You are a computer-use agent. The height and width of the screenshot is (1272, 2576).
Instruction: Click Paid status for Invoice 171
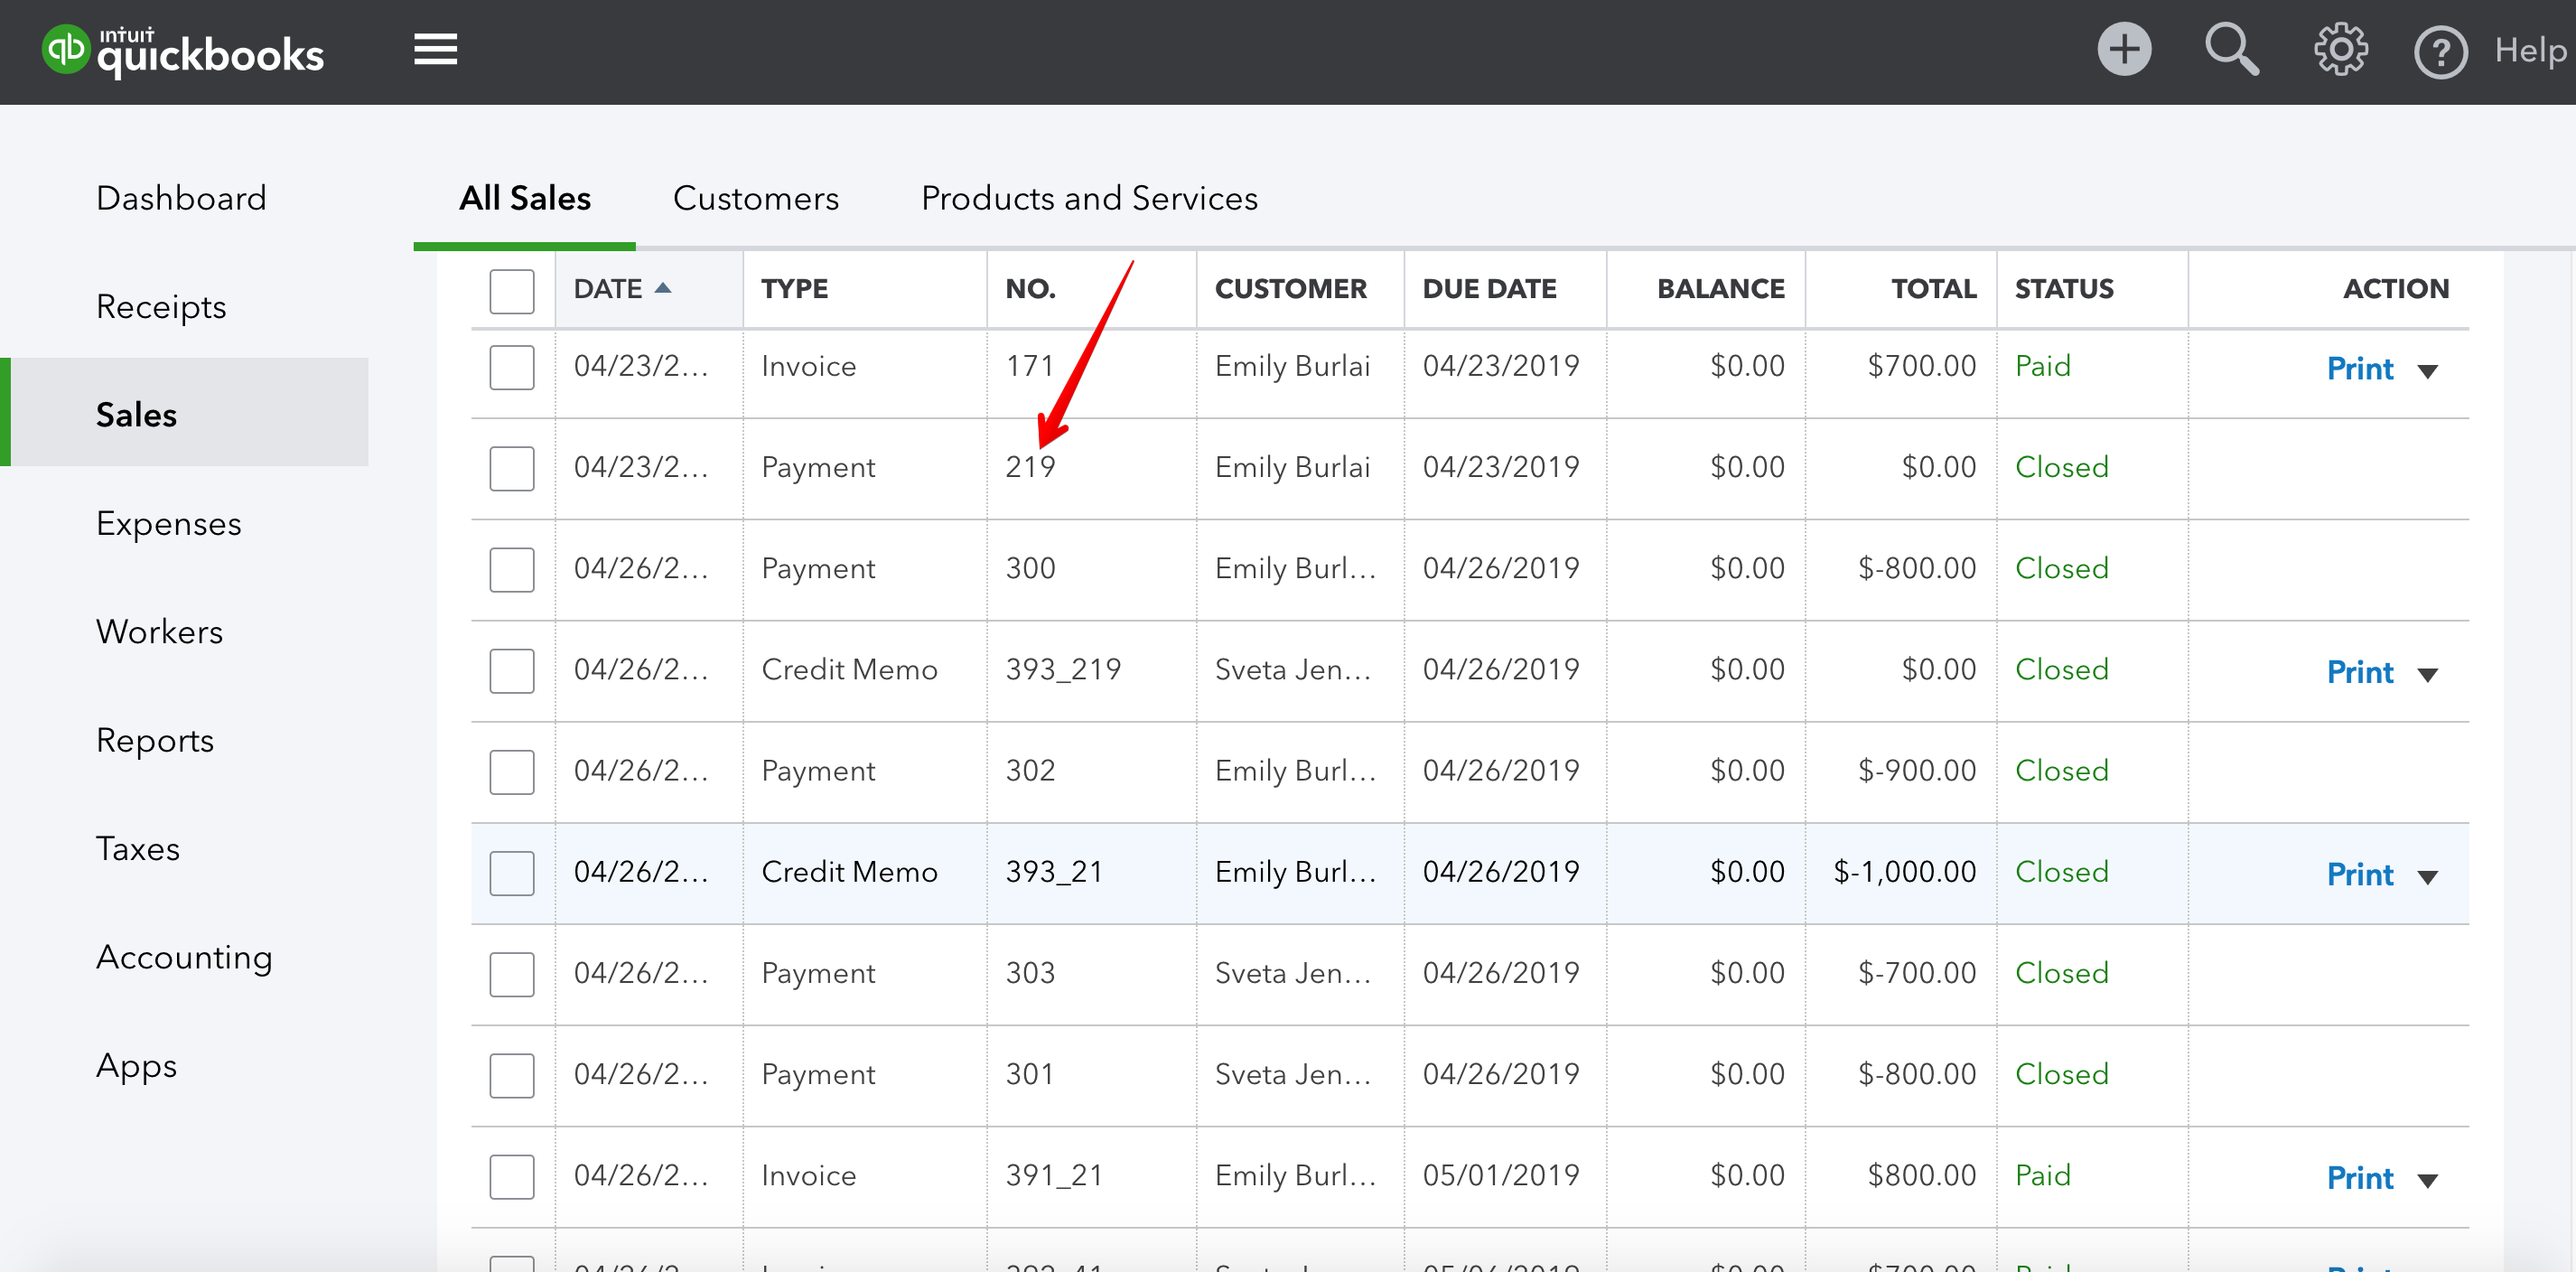[x=2042, y=366]
